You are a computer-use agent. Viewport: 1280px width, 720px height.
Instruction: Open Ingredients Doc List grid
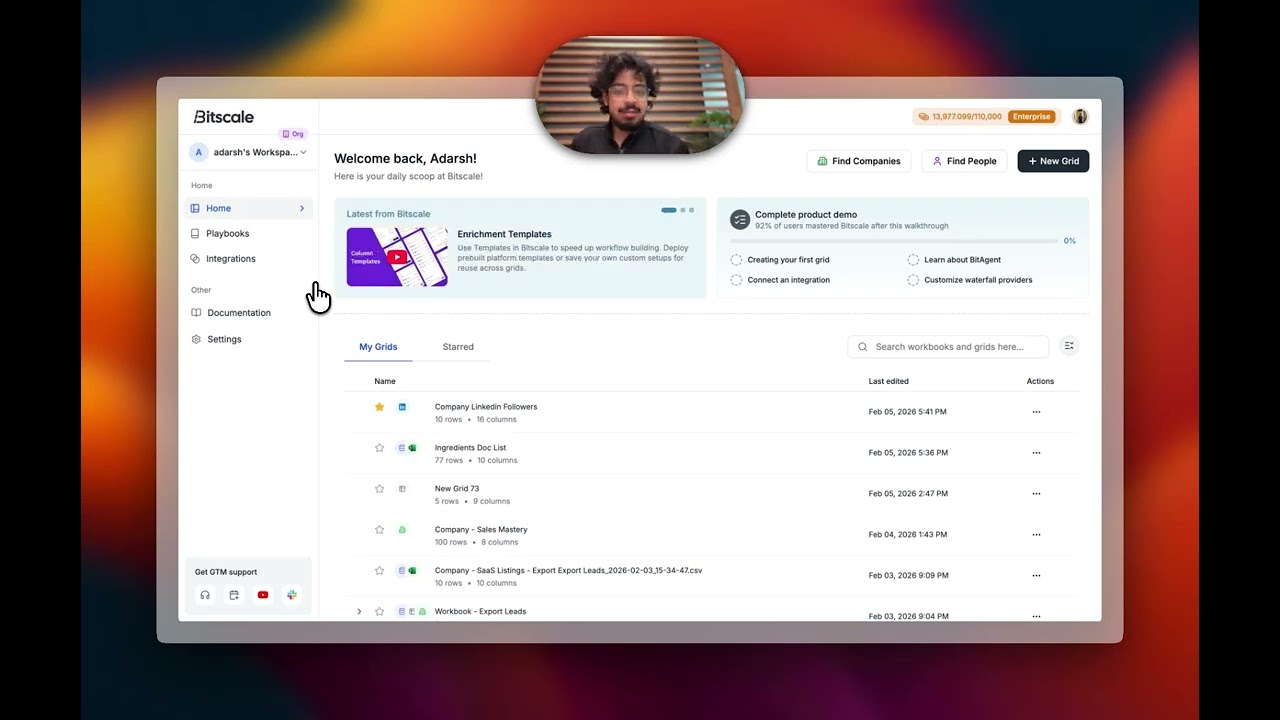[x=470, y=448]
